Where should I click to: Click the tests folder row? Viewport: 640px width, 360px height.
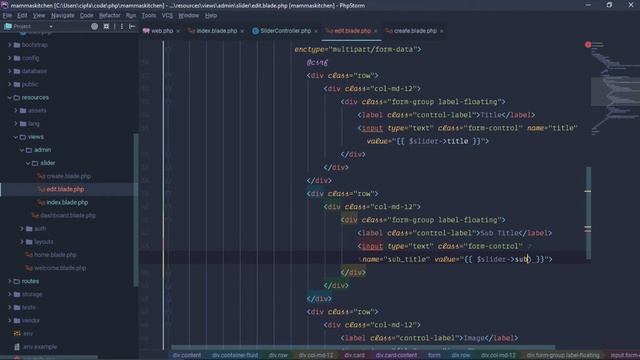(69, 307)
